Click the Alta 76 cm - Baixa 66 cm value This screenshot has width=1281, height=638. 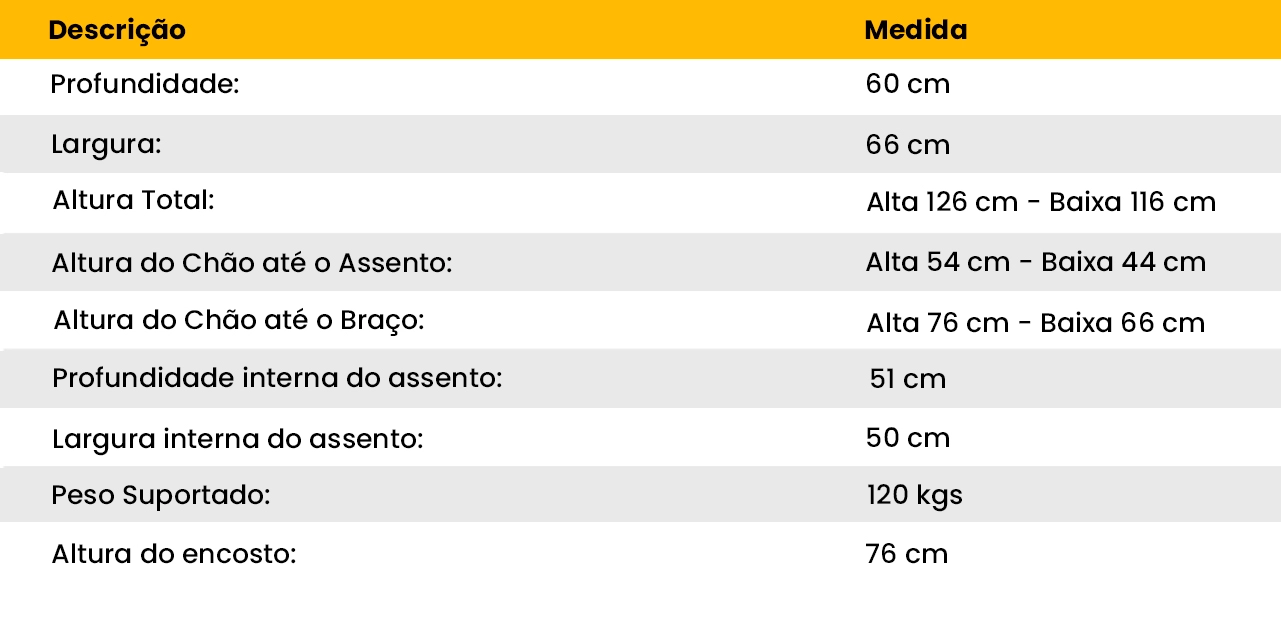(1035, 323)
